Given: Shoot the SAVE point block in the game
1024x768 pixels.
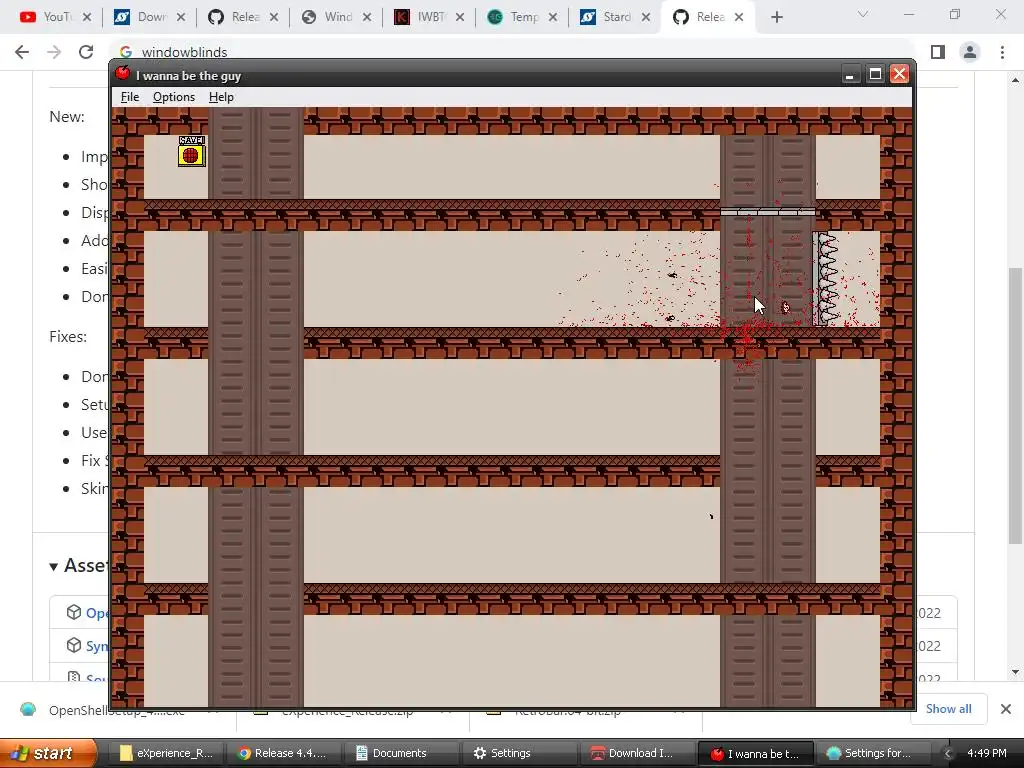Looking at the screenshot, I should click(x=191, y=151).
